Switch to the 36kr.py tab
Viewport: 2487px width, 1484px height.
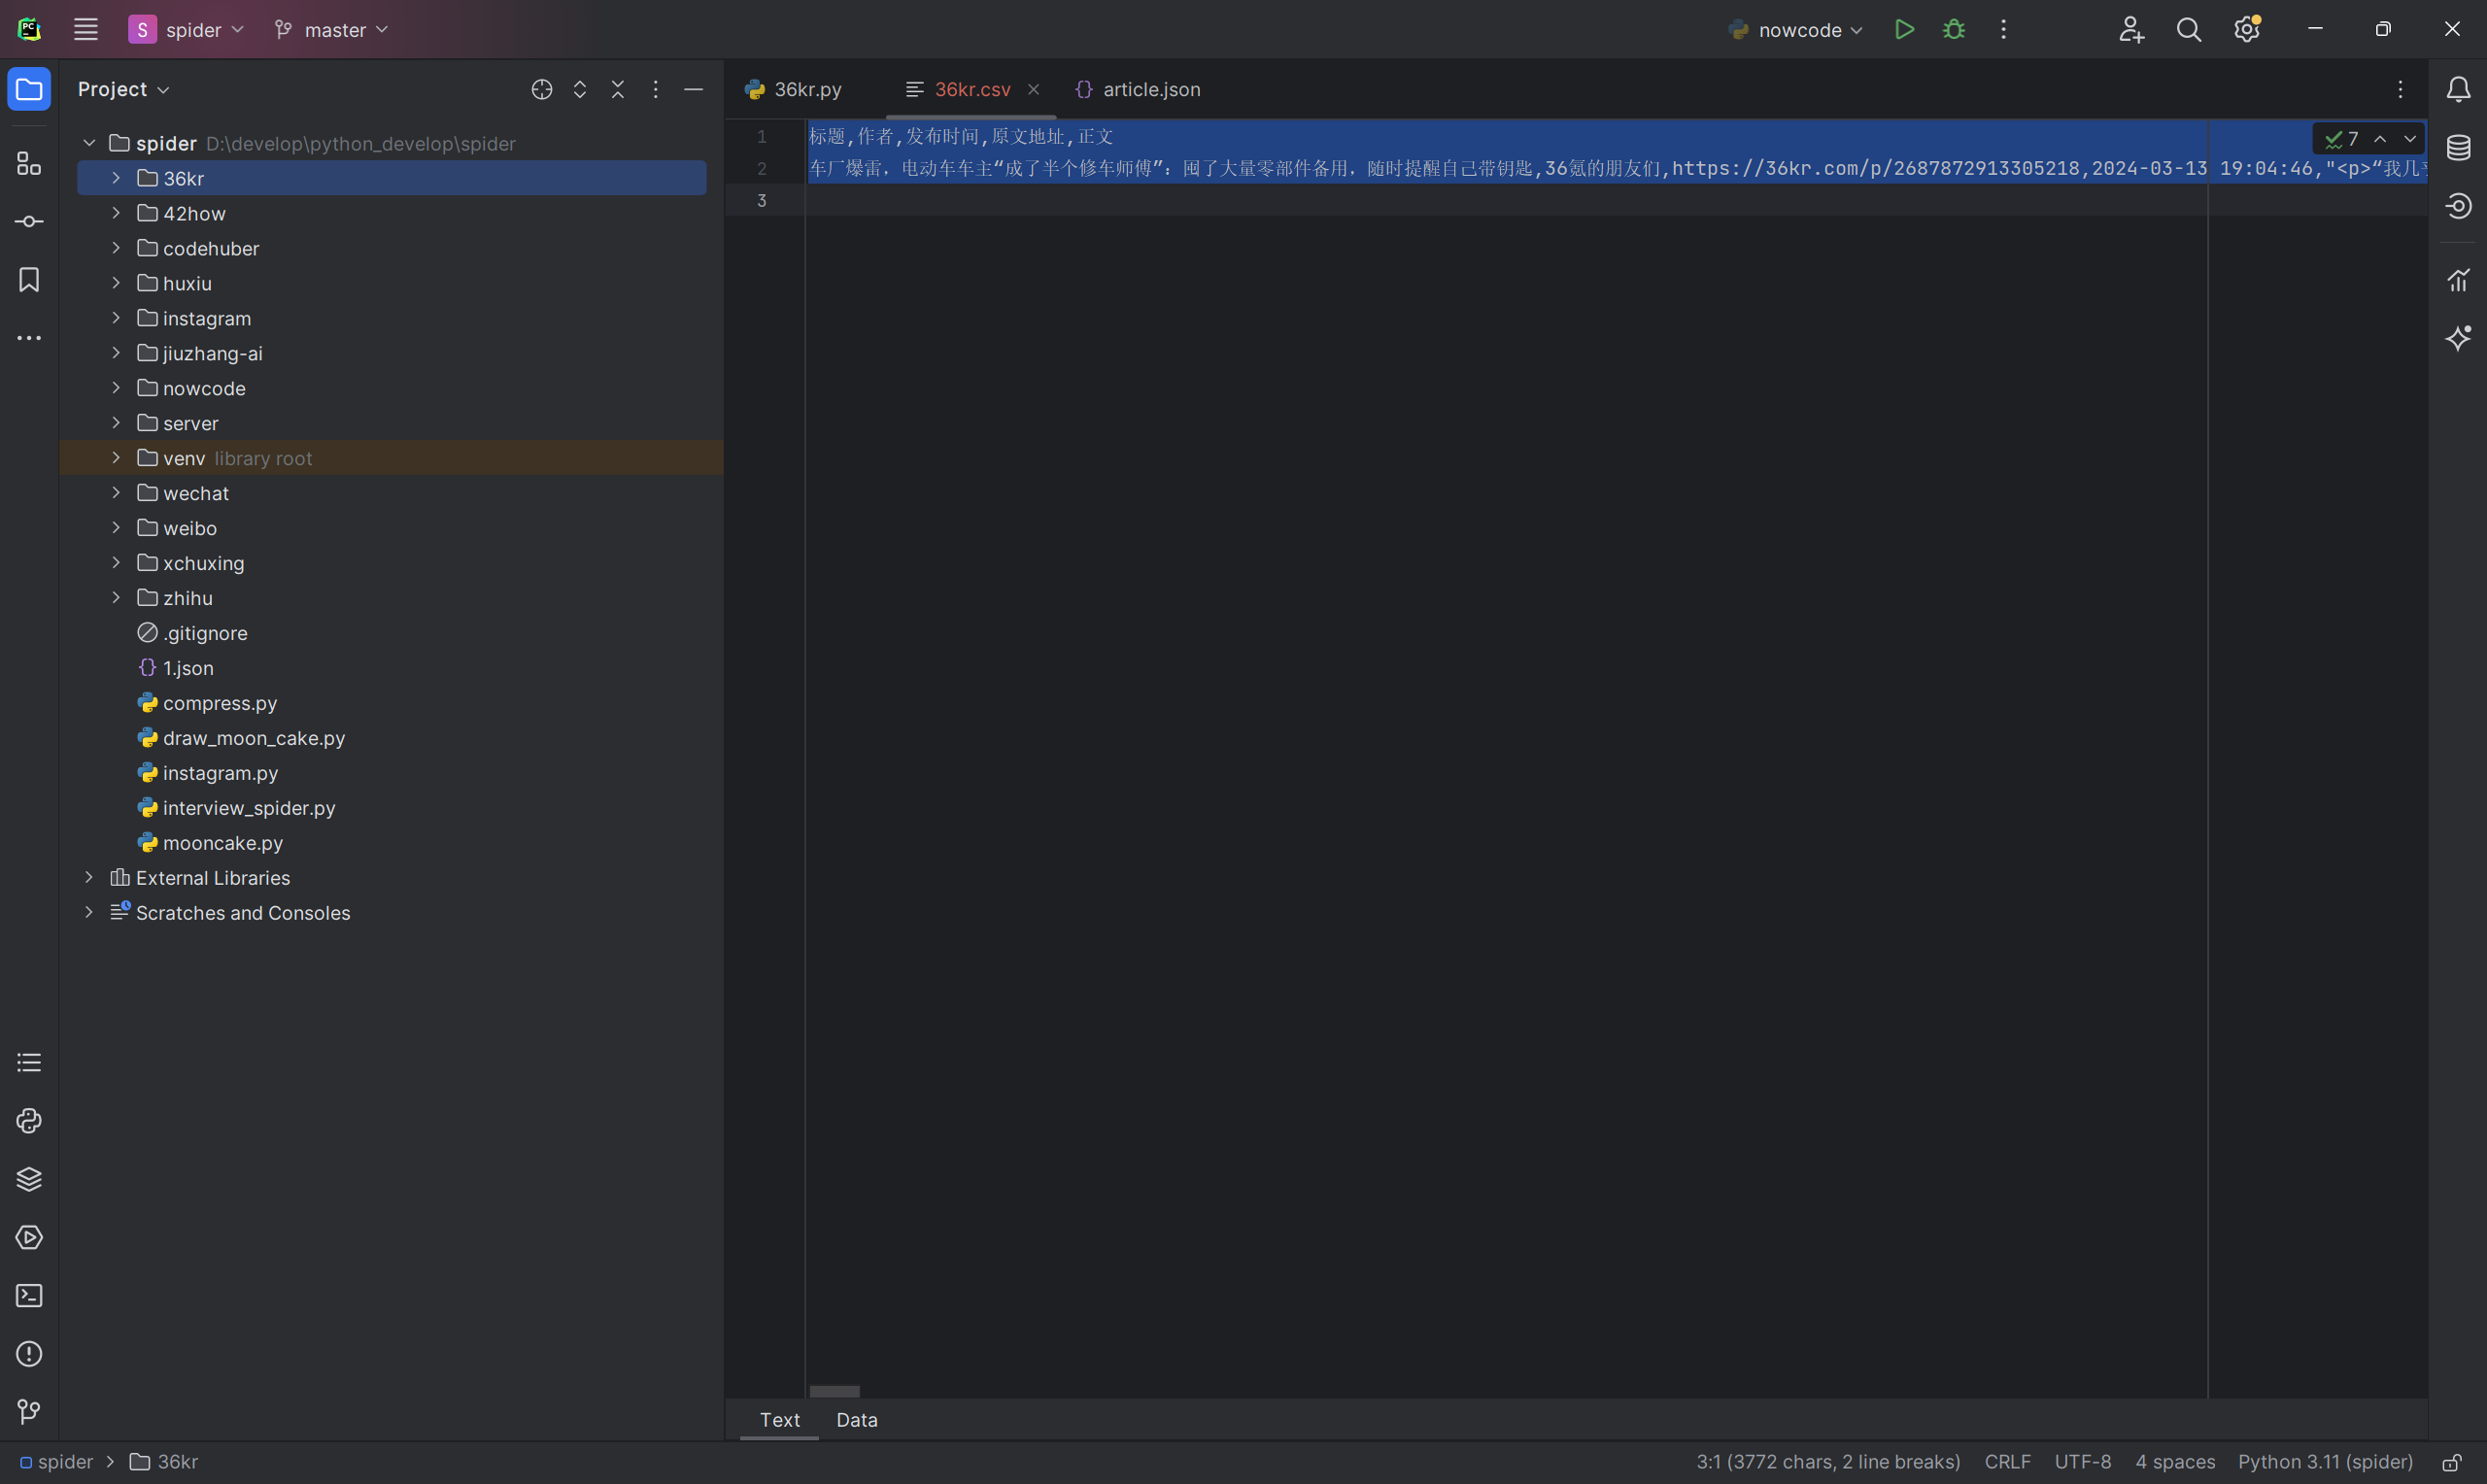pos(795,88)
